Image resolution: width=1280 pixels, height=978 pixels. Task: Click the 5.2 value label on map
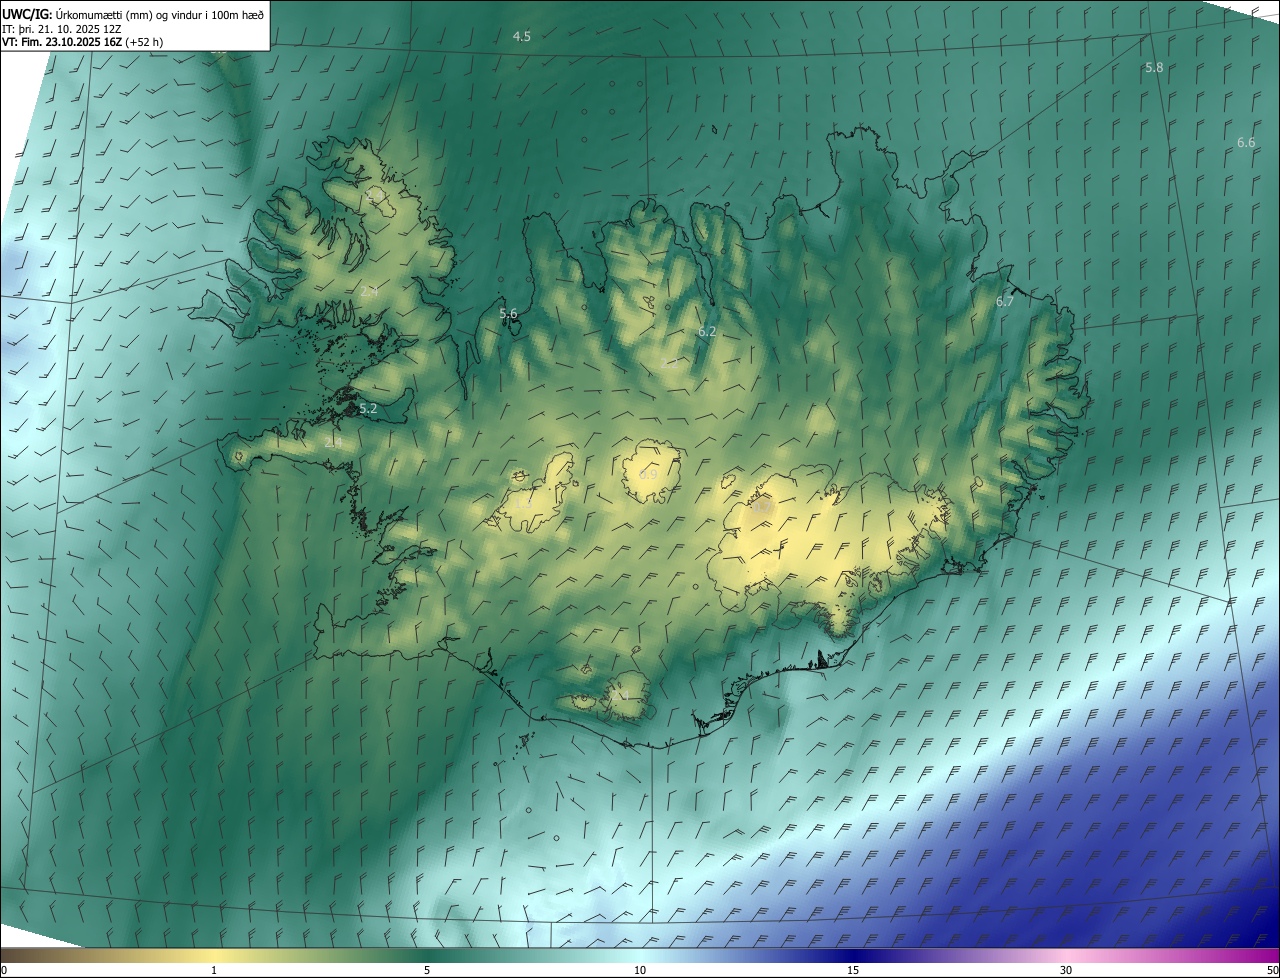click(368, 408)
